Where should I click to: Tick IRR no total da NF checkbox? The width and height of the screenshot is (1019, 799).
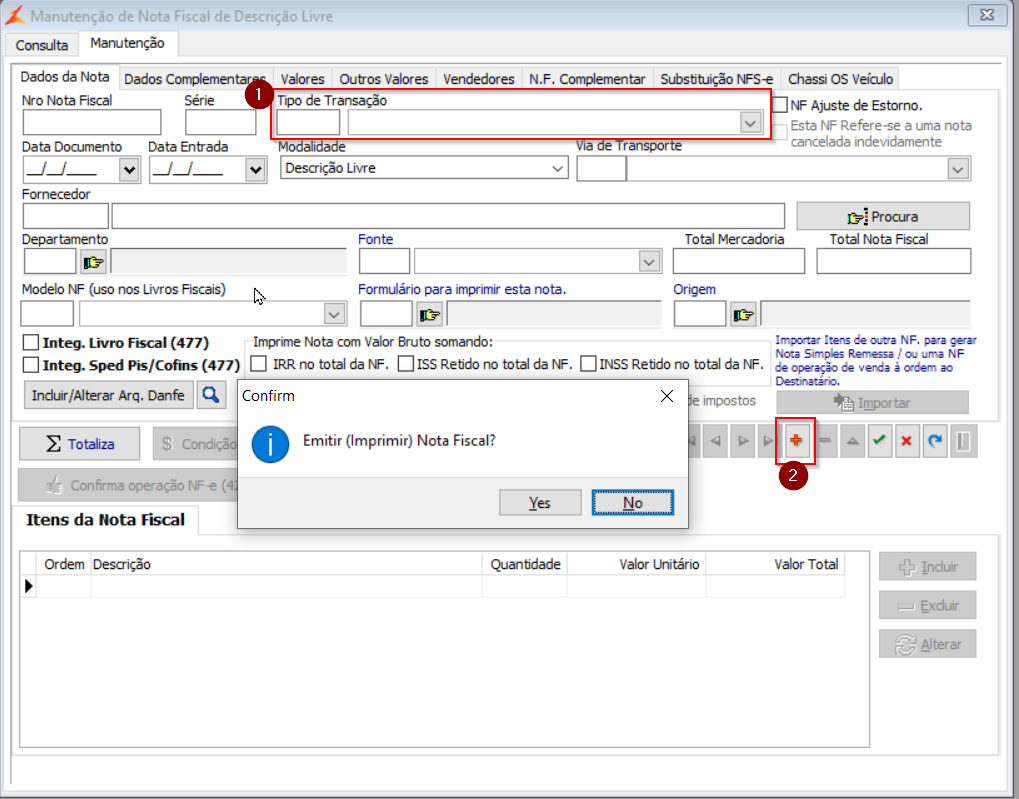coord(259,363)
